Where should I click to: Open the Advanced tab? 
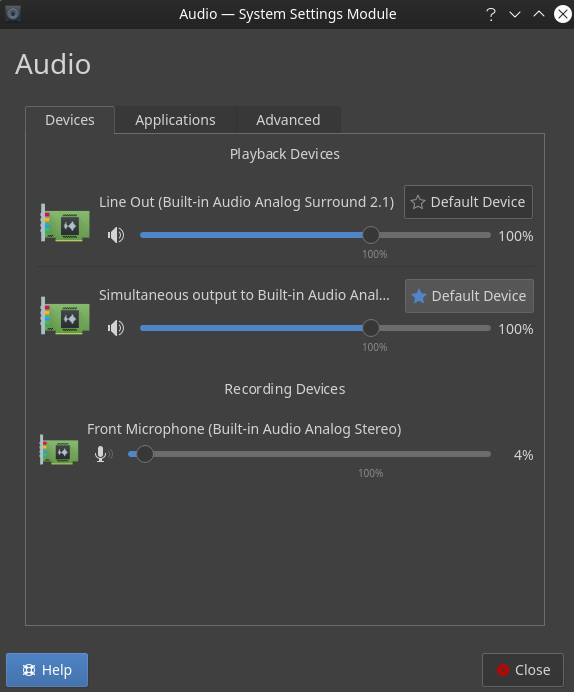(x=288, y=120)
